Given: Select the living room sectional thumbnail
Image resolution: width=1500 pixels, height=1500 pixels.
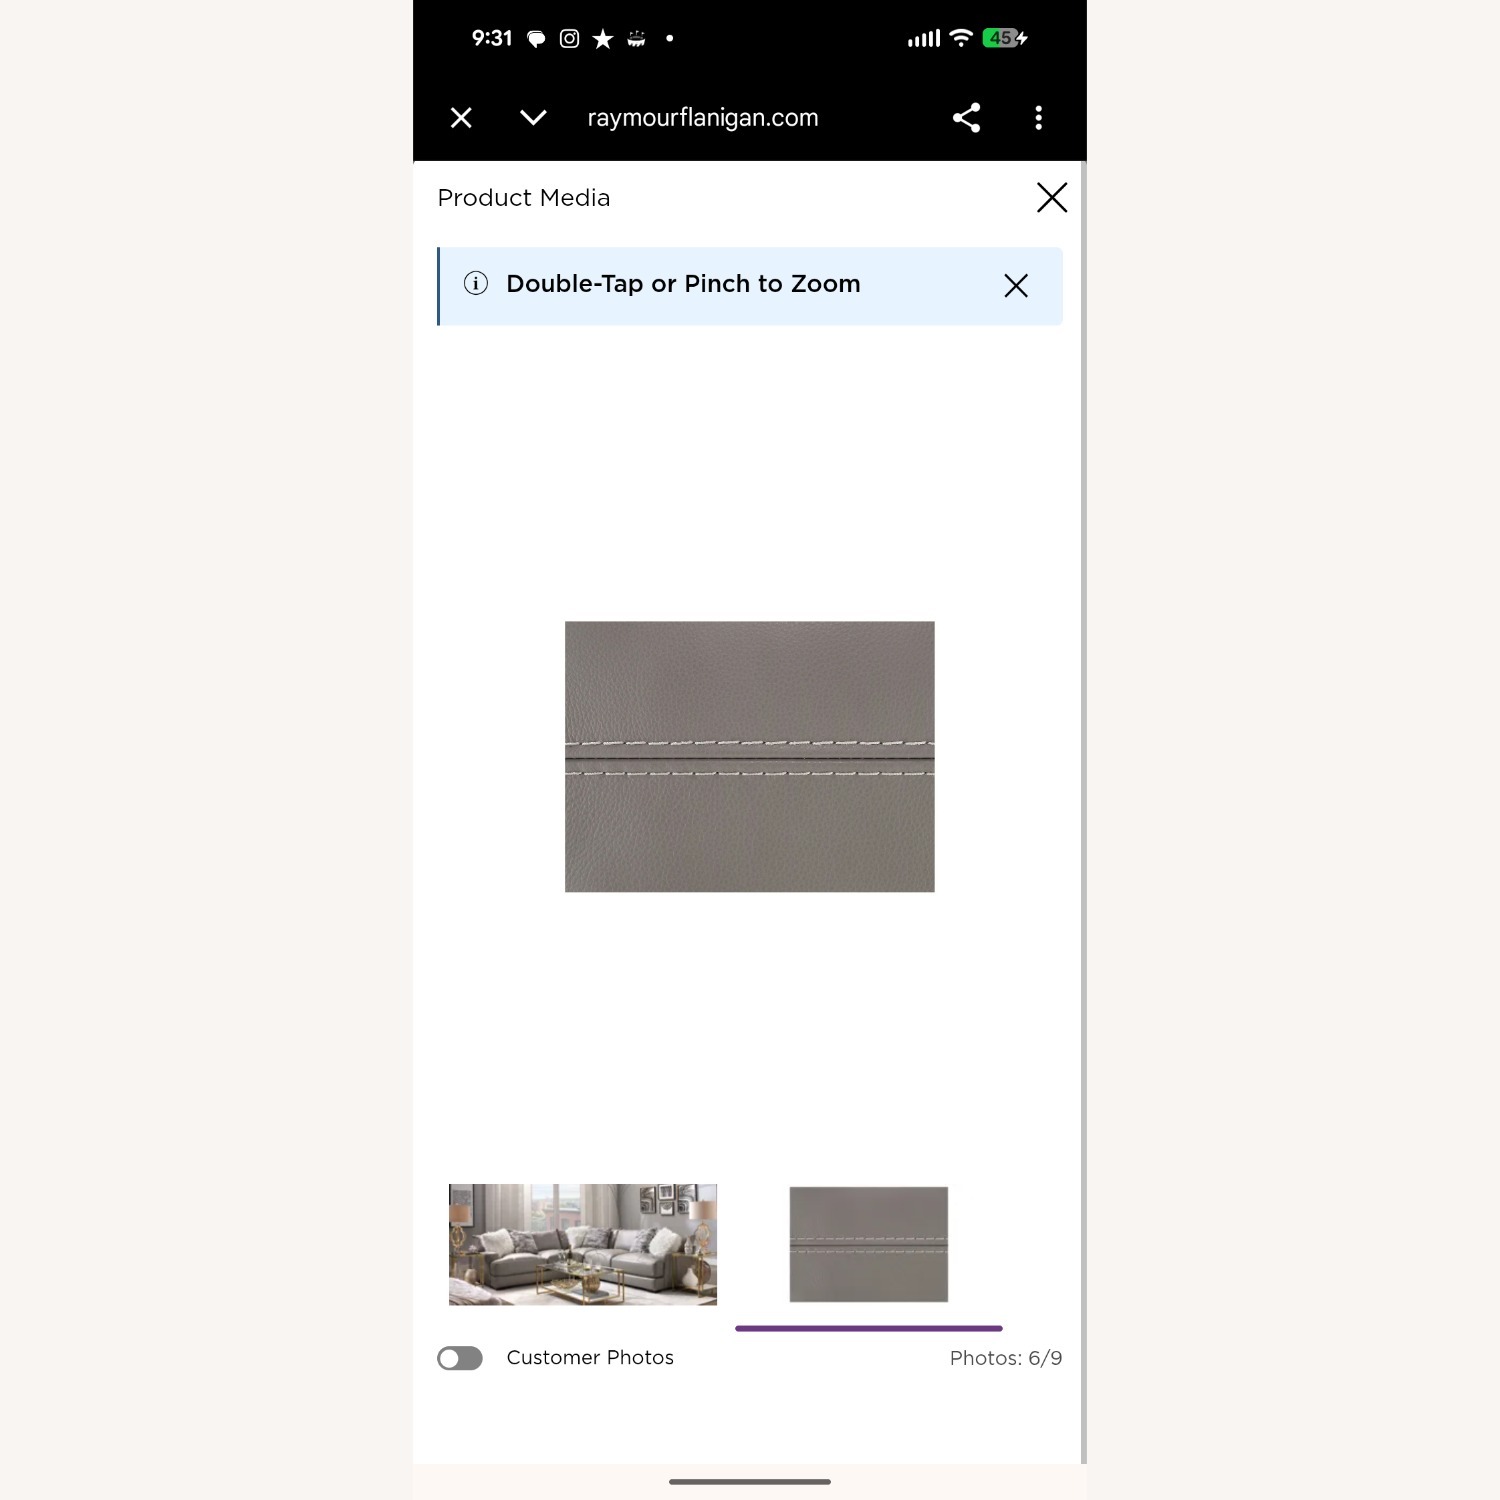Looking at the screenshot, I should pyautogui.click(x=583, y=1245).
